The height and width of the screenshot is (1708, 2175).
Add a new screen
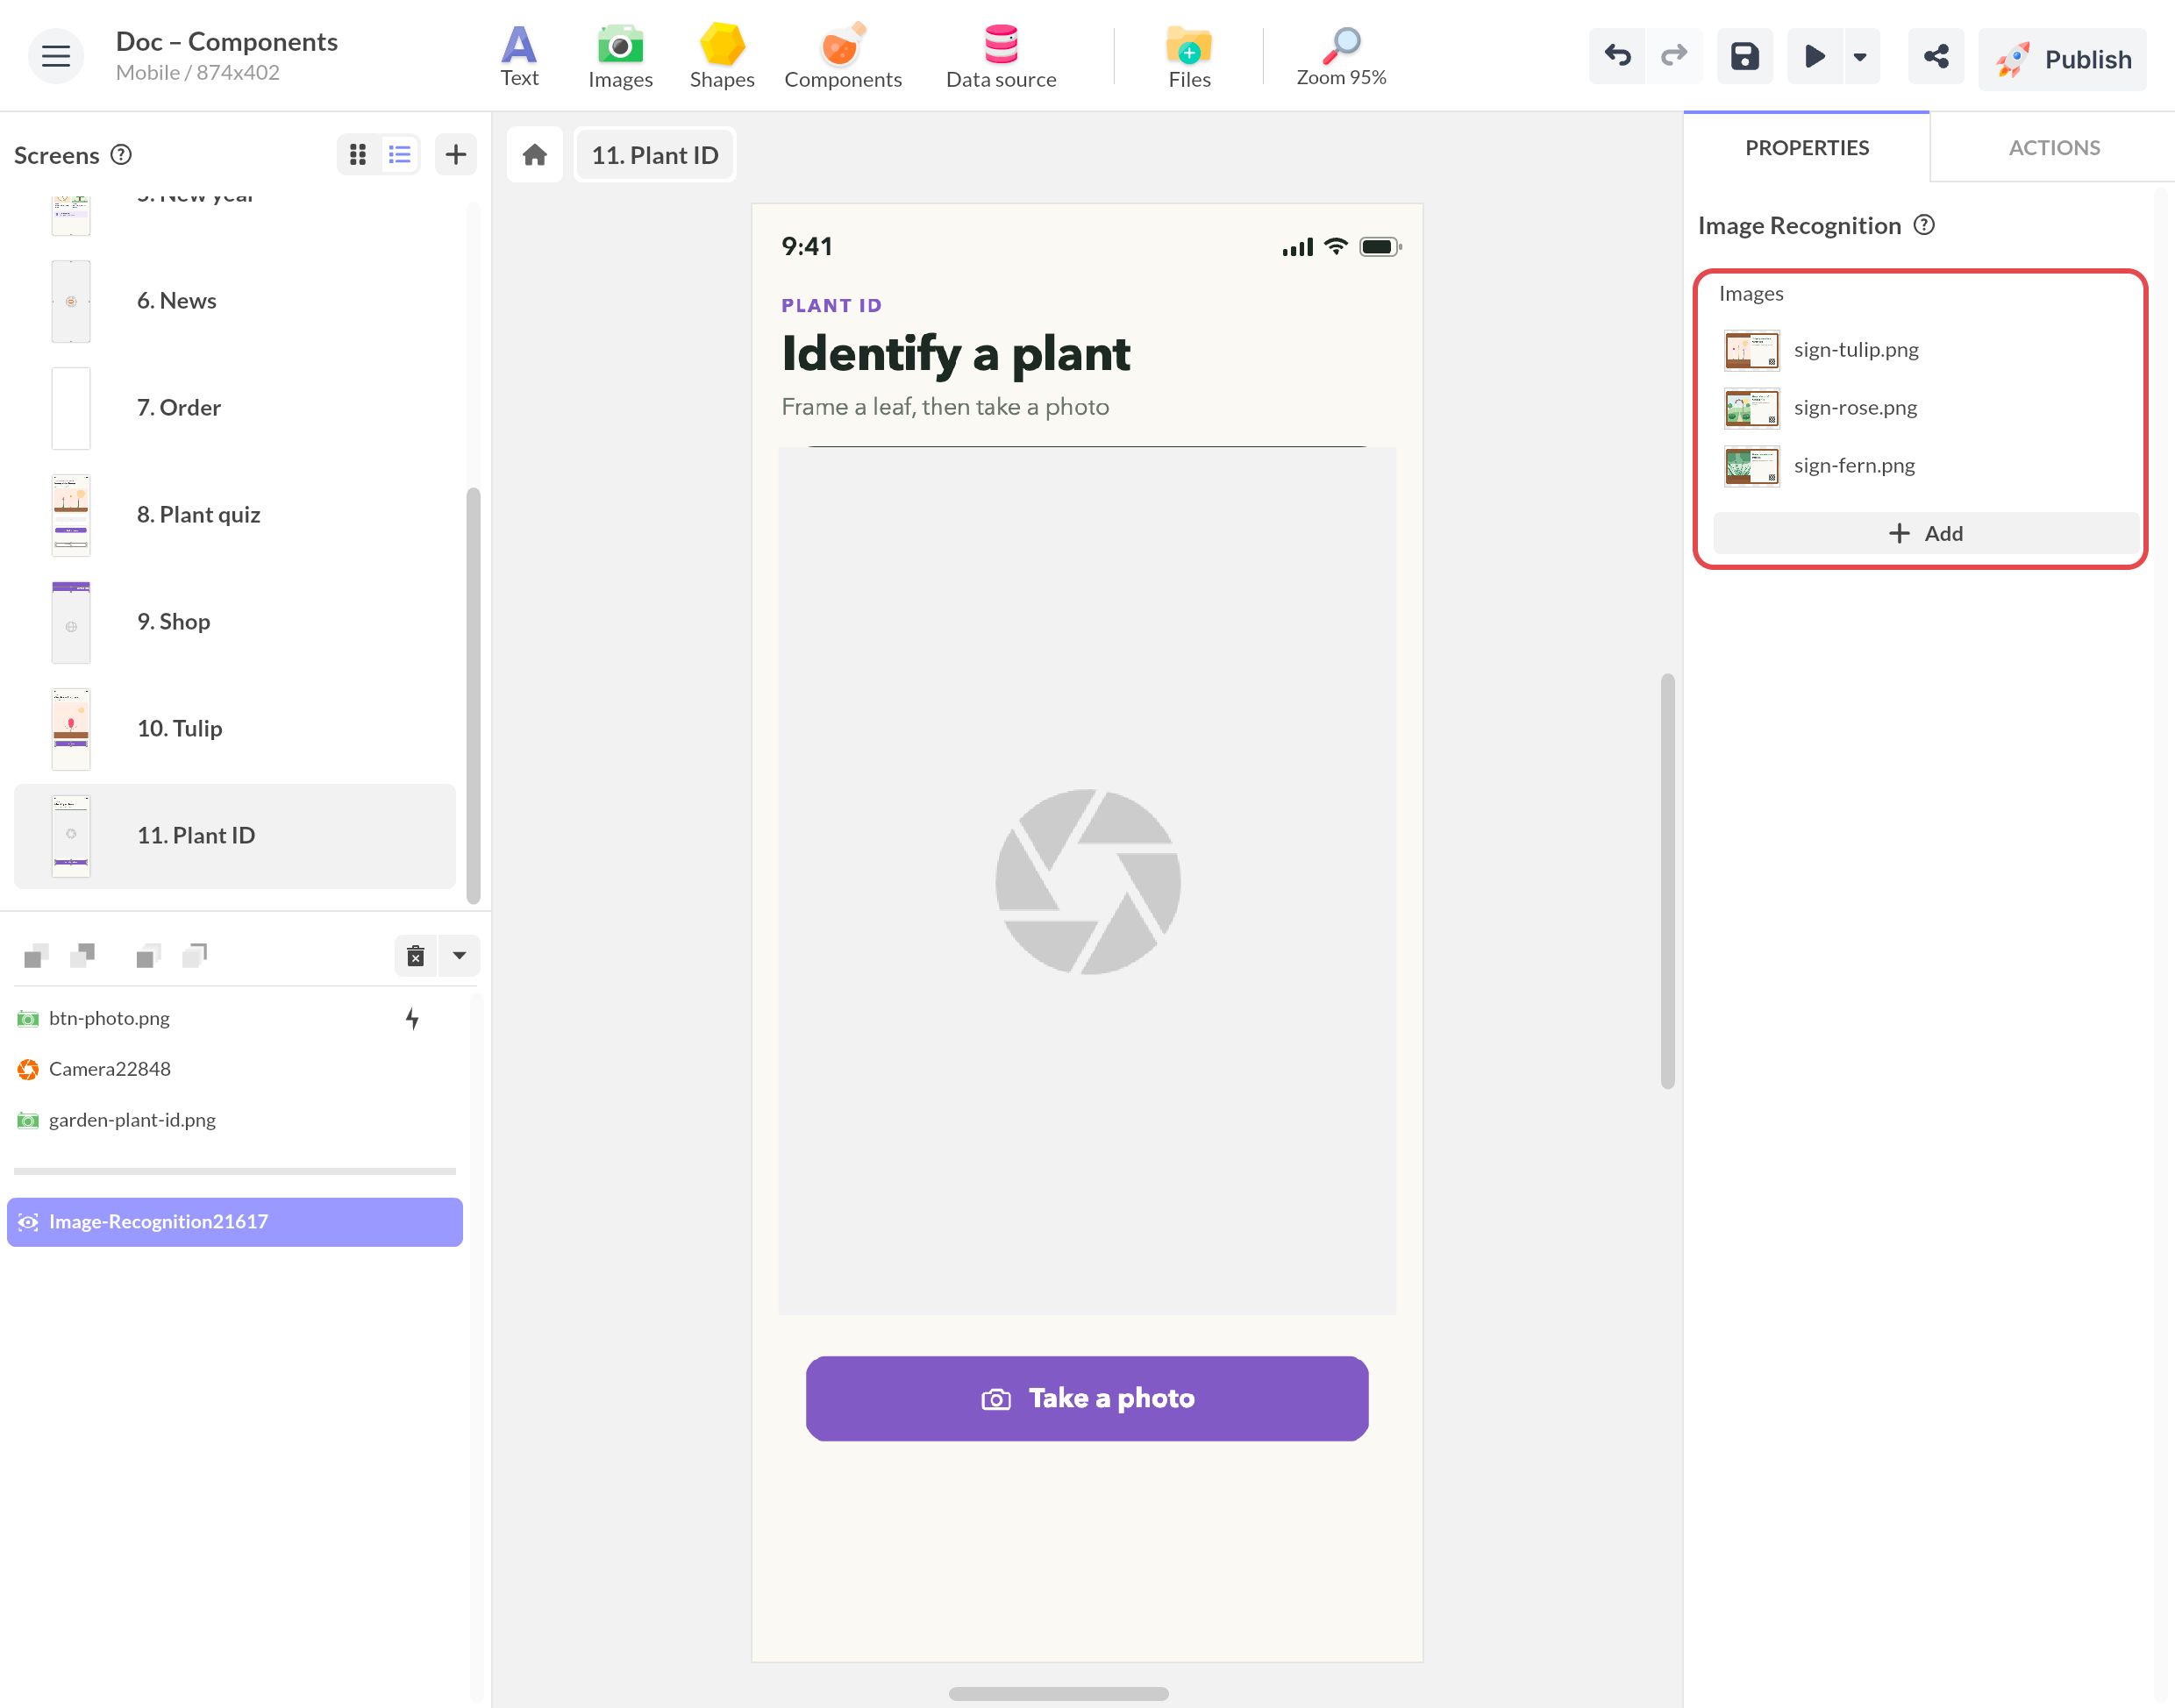455,154
